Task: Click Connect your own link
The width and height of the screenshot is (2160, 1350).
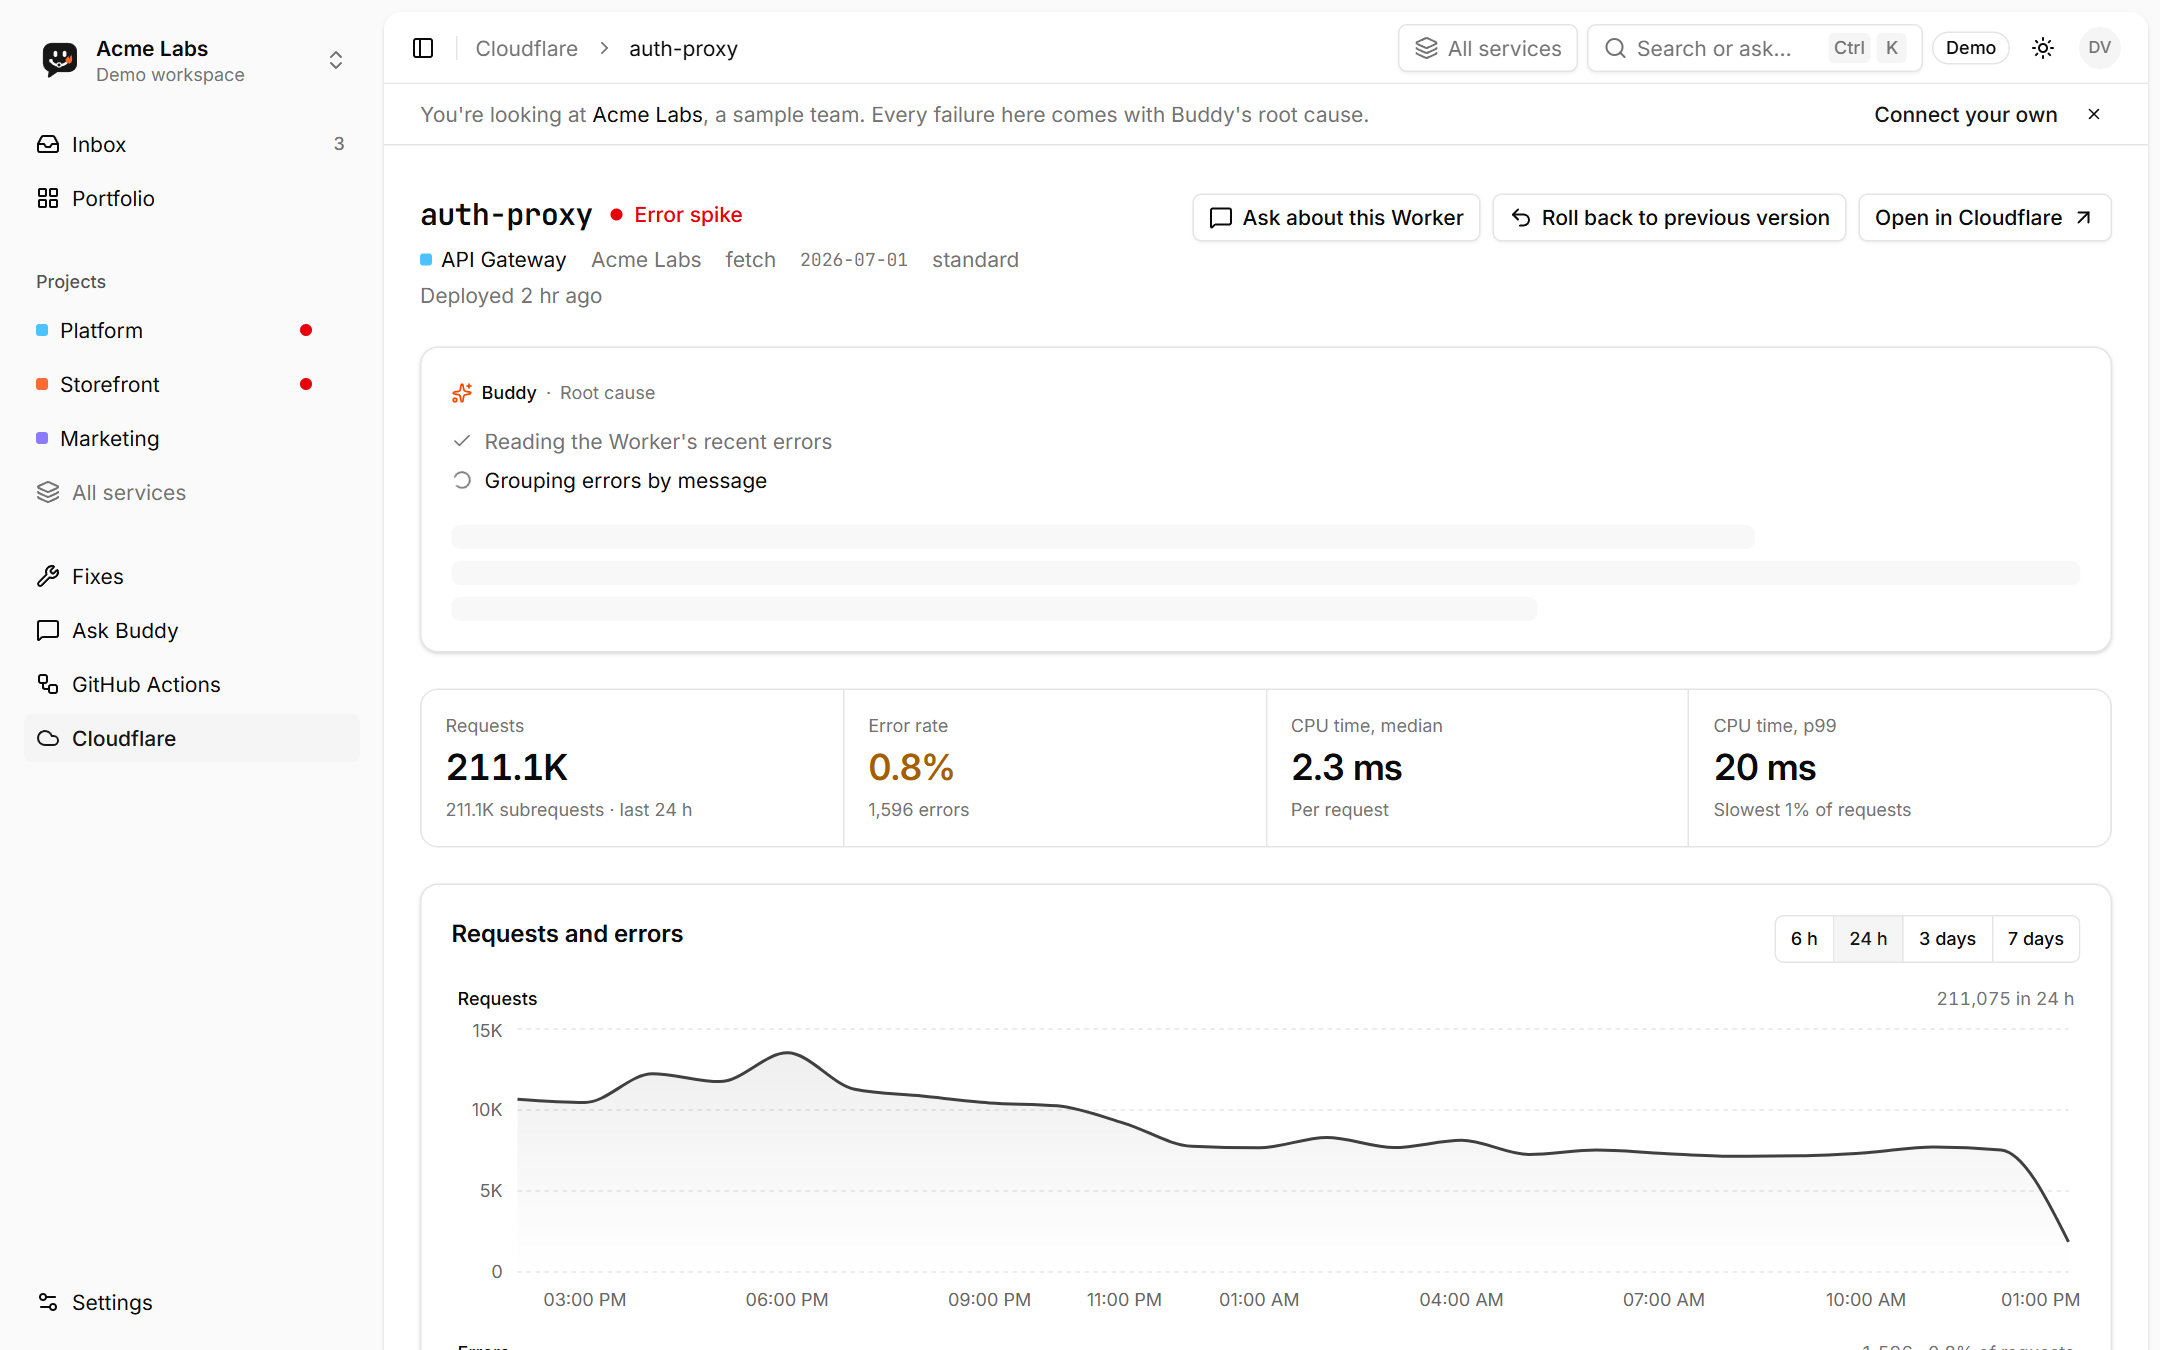Action: click(x=1965, y=115)
